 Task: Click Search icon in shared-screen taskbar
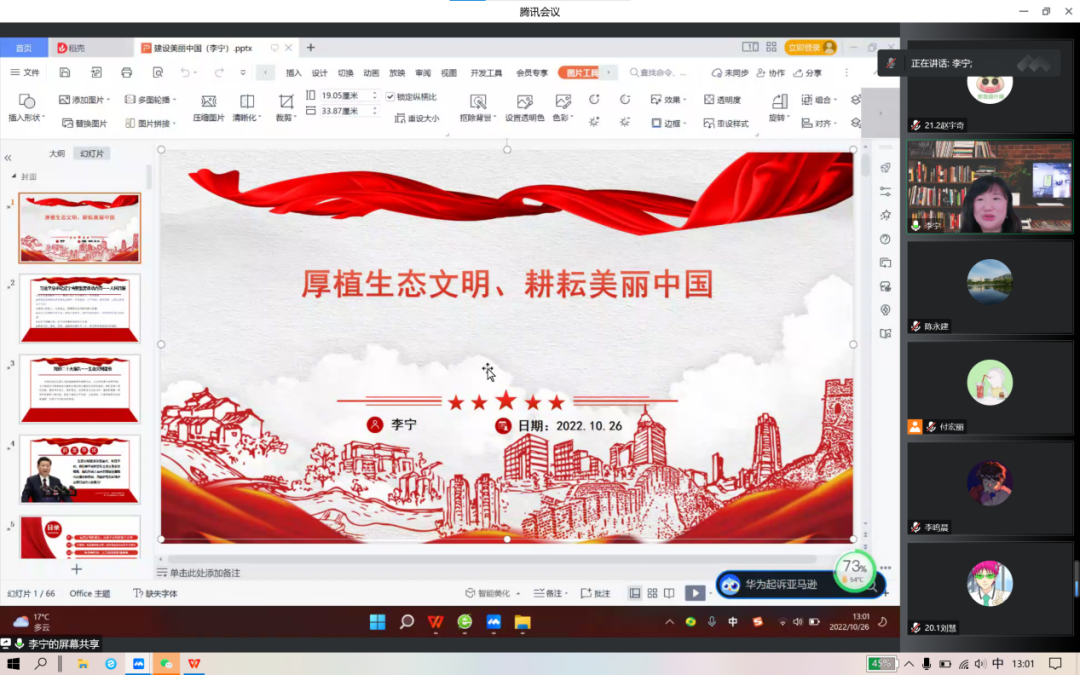(x=406, y=623)
